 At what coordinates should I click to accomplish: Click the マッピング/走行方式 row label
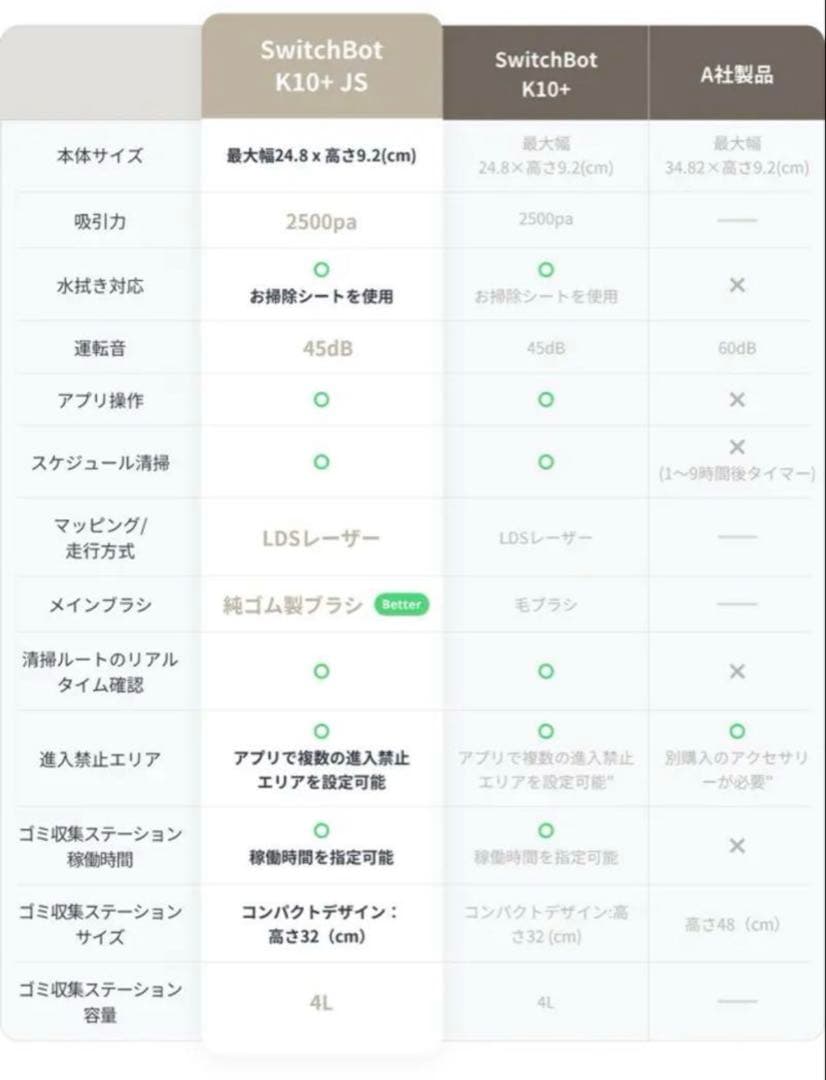(100, 537)
